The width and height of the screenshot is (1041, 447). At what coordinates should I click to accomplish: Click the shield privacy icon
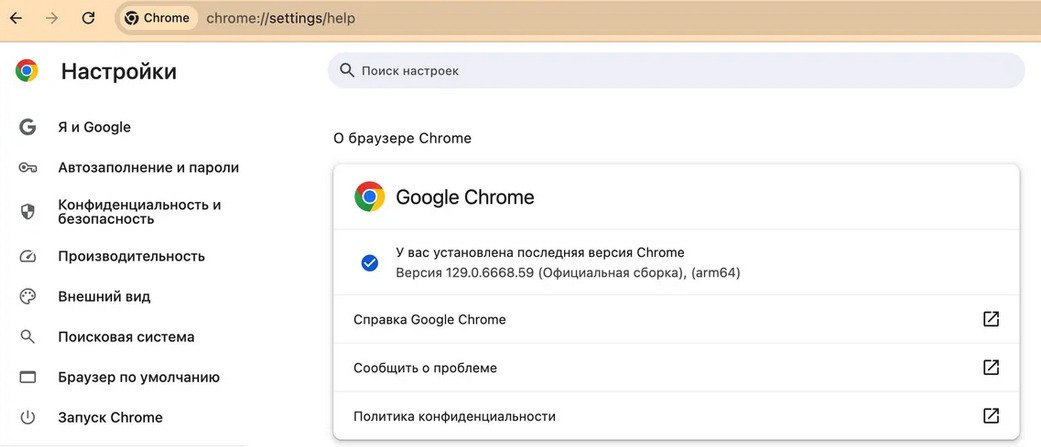click(27, 212)
